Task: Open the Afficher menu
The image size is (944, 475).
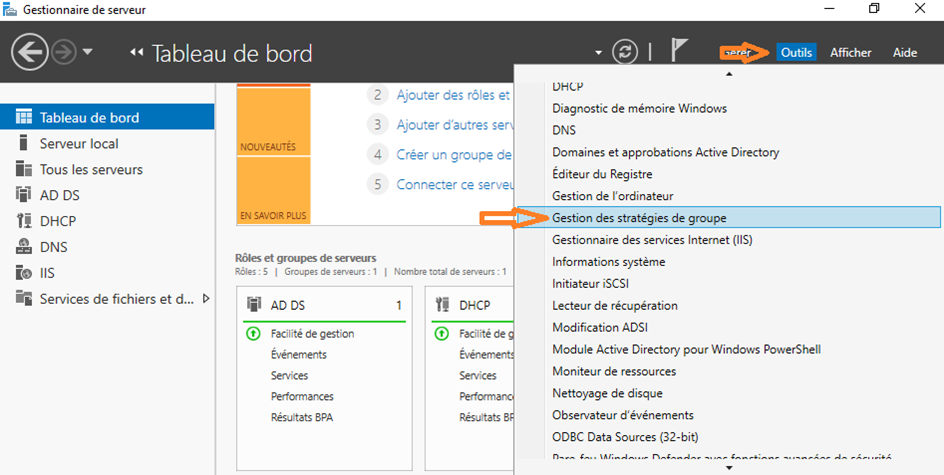Action: pyautogui.click(x=851, y=53)
